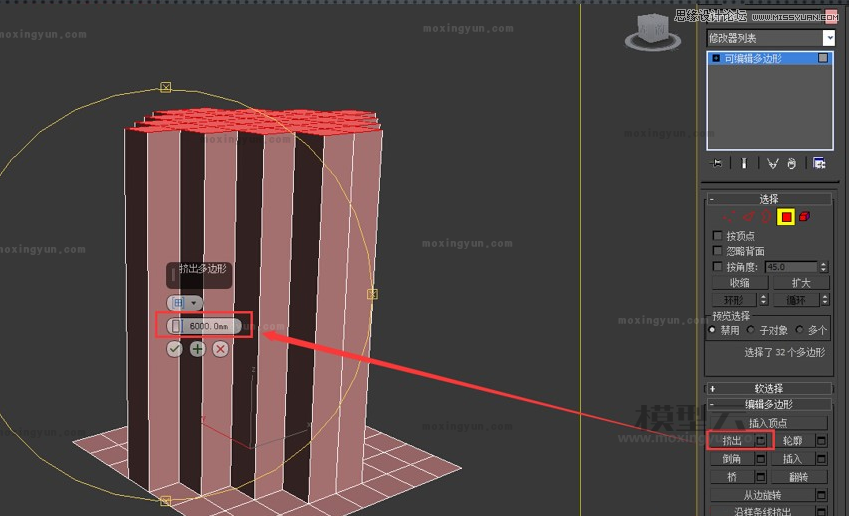Open 修改器列表 dropdown
The width and height of the screenshot is (849, 516).
(770, 38)
